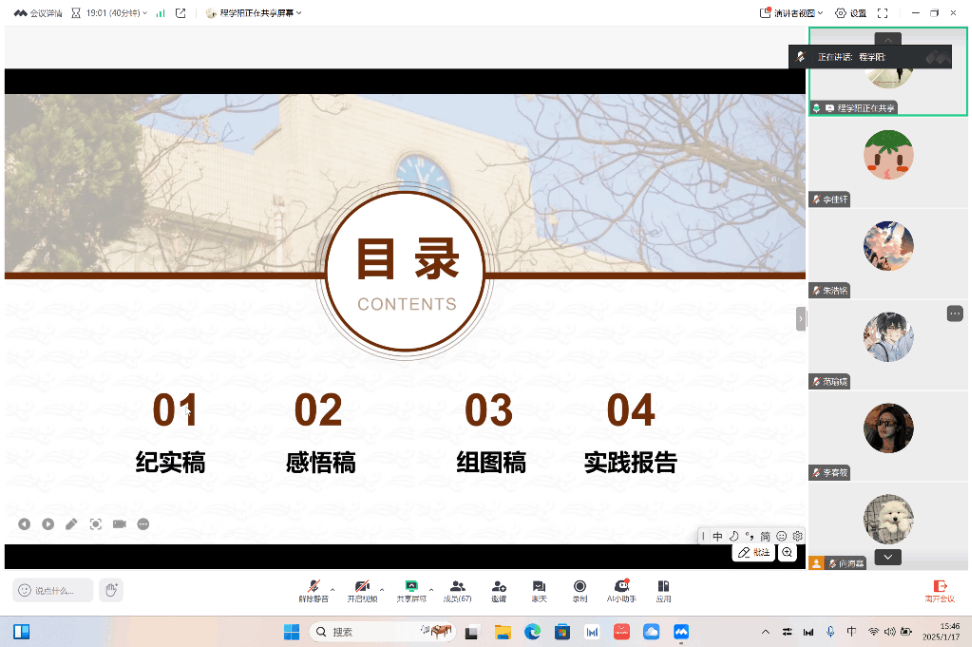
Task: Click the raise hand reaction icon
Action: pyautogui.click(x=111, y=590)
